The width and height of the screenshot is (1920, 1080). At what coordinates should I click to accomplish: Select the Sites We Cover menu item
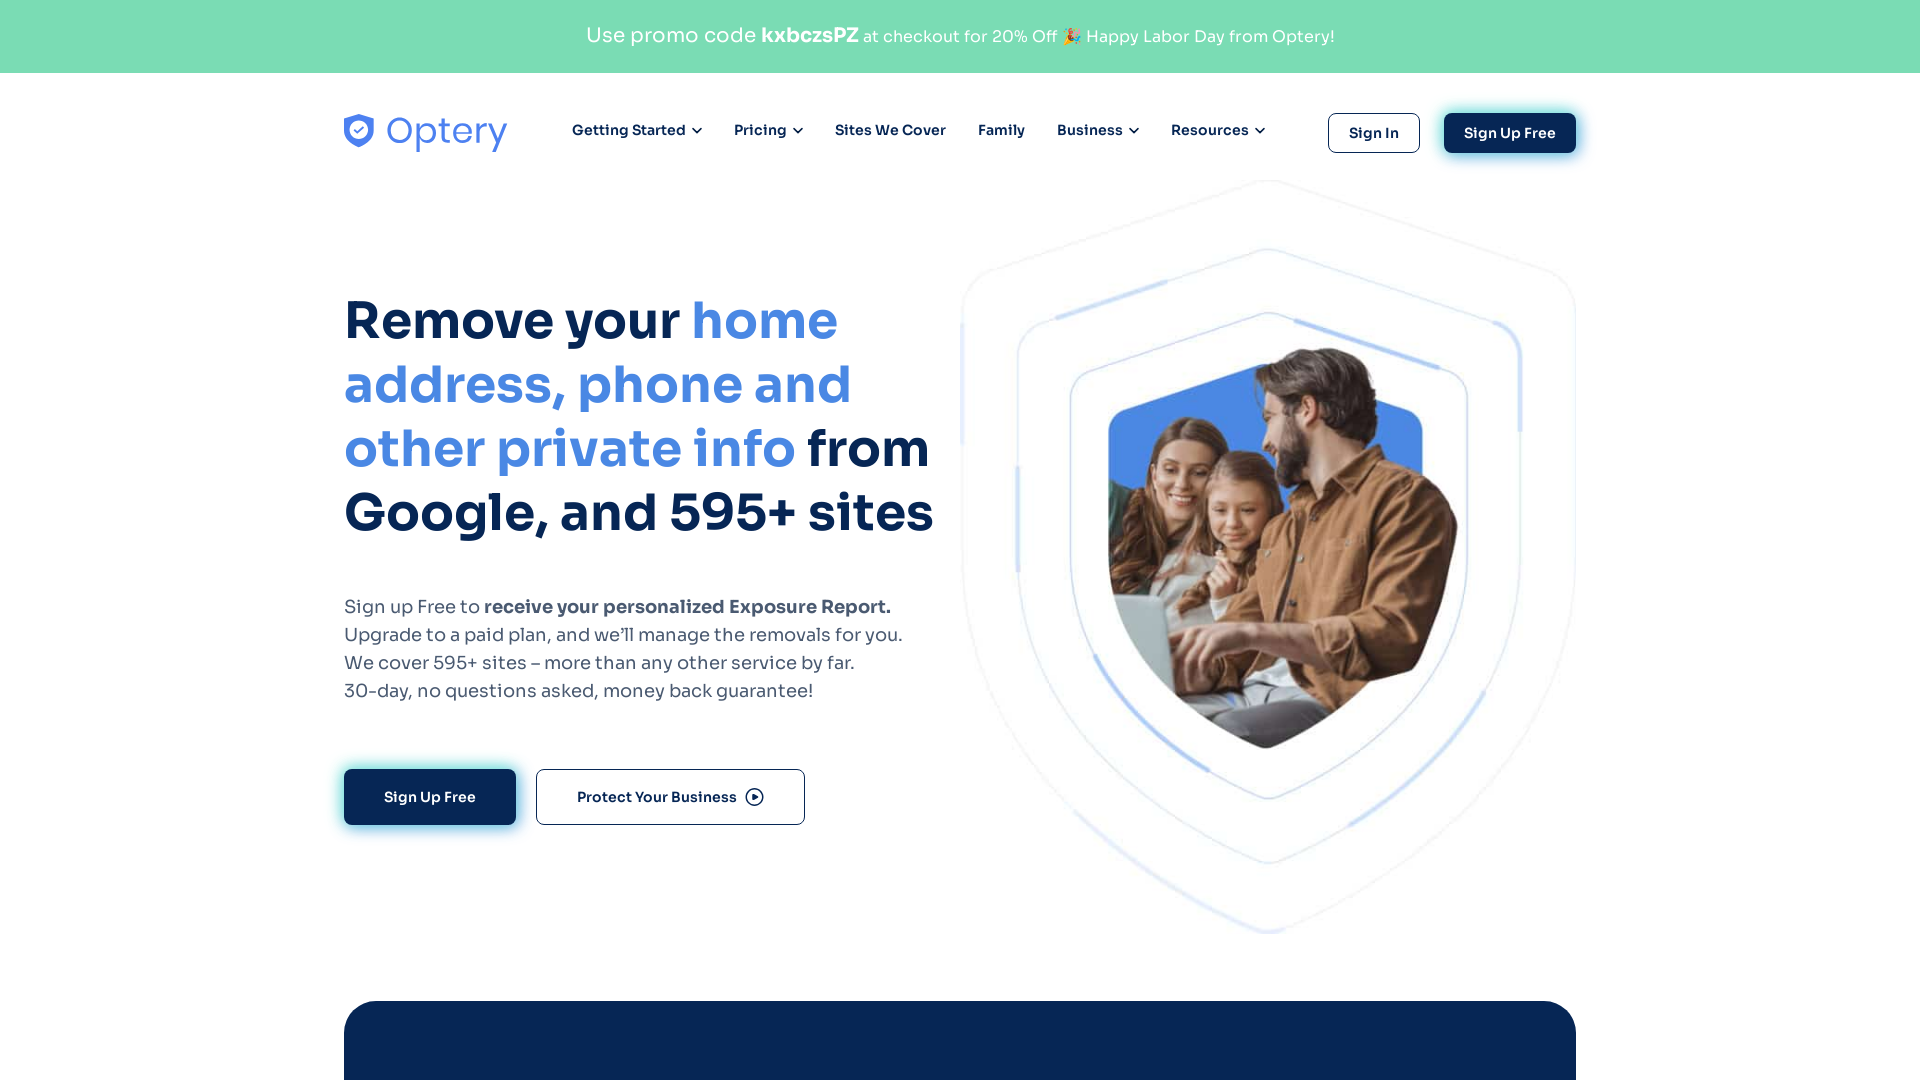tap(890, 129)
